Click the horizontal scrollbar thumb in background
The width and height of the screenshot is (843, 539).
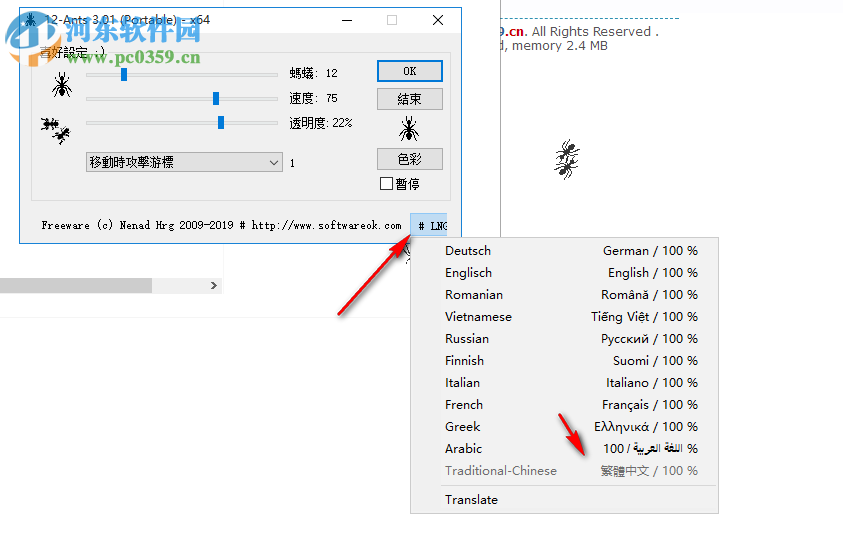point(76,285)
